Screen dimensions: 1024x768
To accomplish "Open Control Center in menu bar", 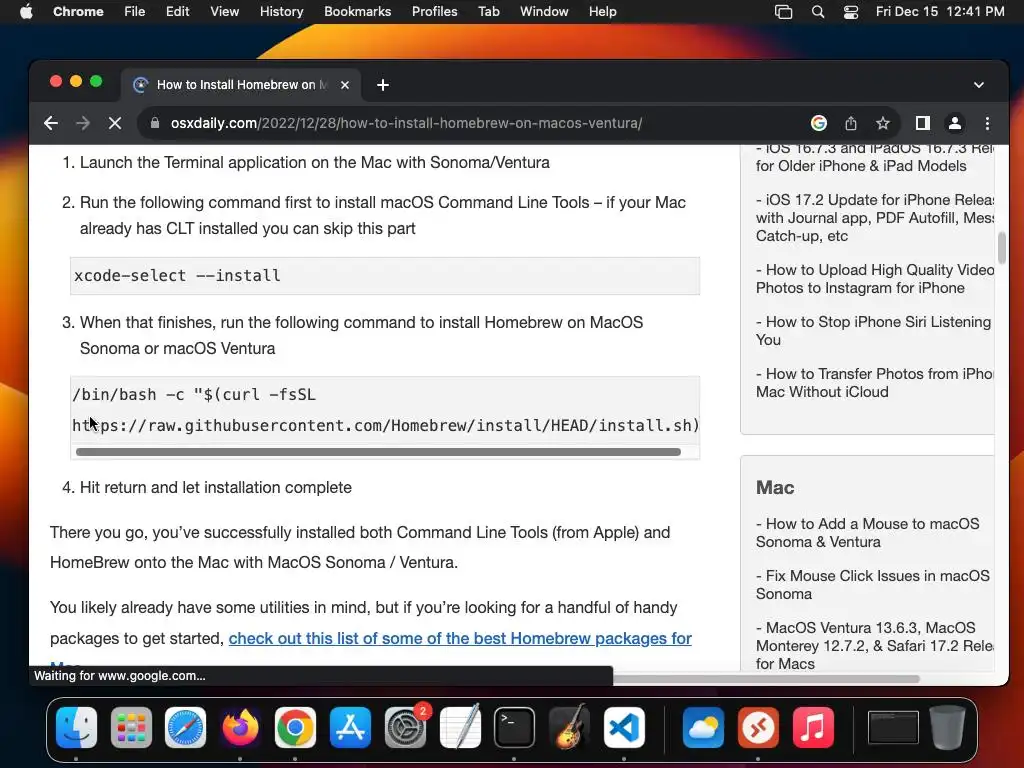I will (850, 12).
